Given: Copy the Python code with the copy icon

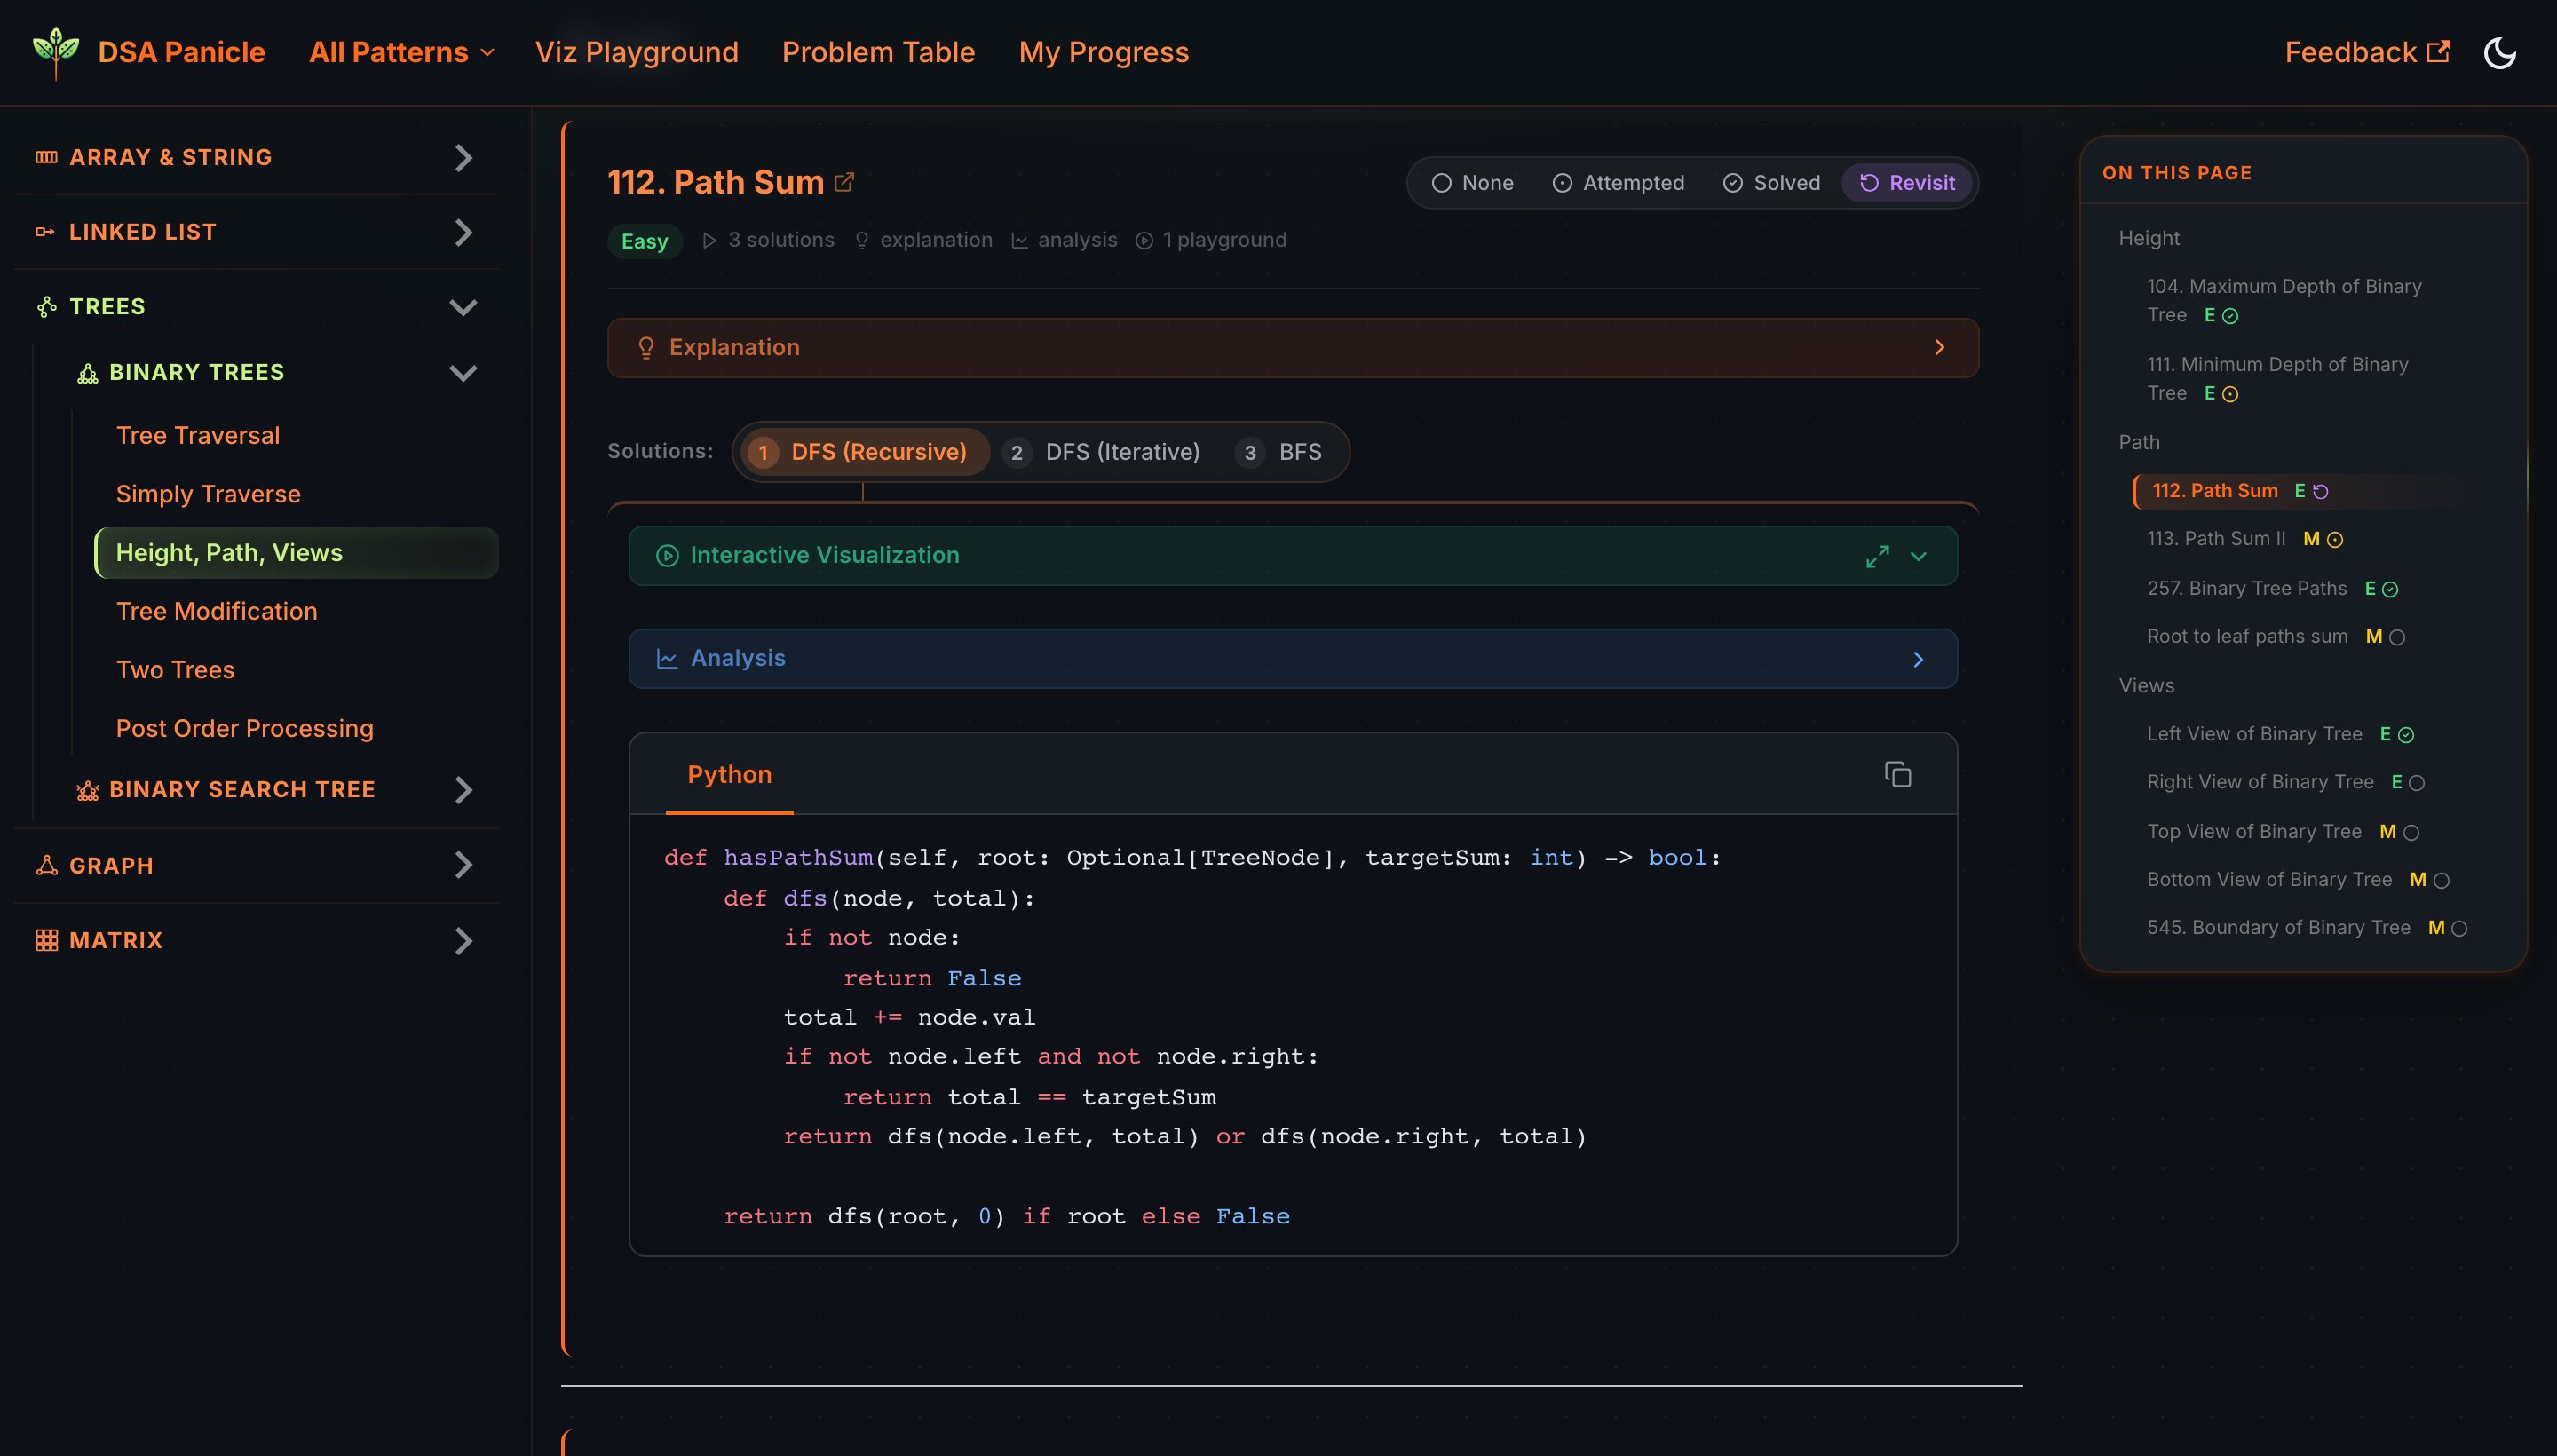Looking at the screenshot, I should (1897, 774).
